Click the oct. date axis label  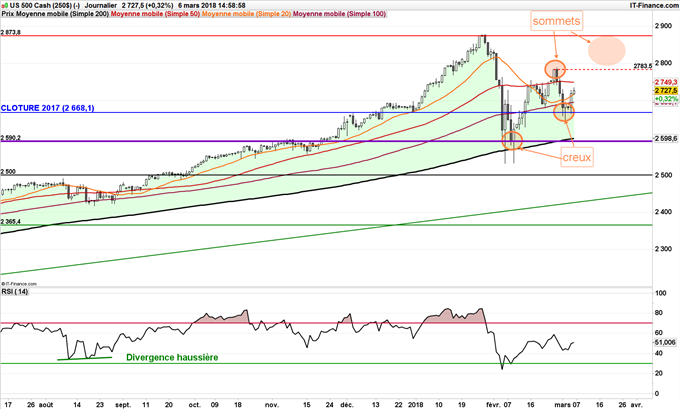[x=195, y=405]
